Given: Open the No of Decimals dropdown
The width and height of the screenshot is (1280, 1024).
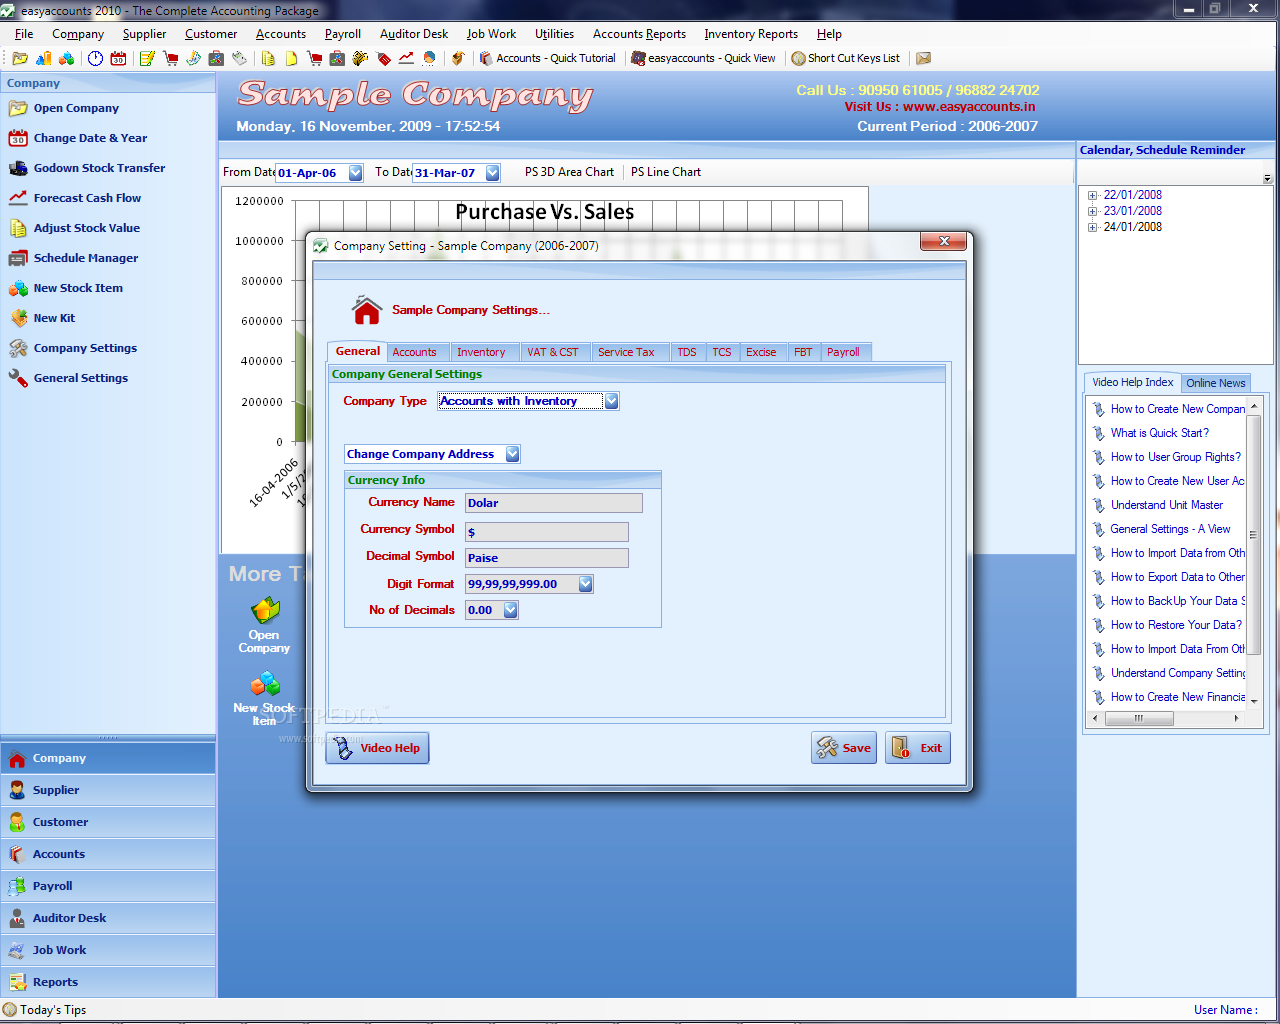Looking at the screenshot, I should pyautogui.click(x=510, y=610).
